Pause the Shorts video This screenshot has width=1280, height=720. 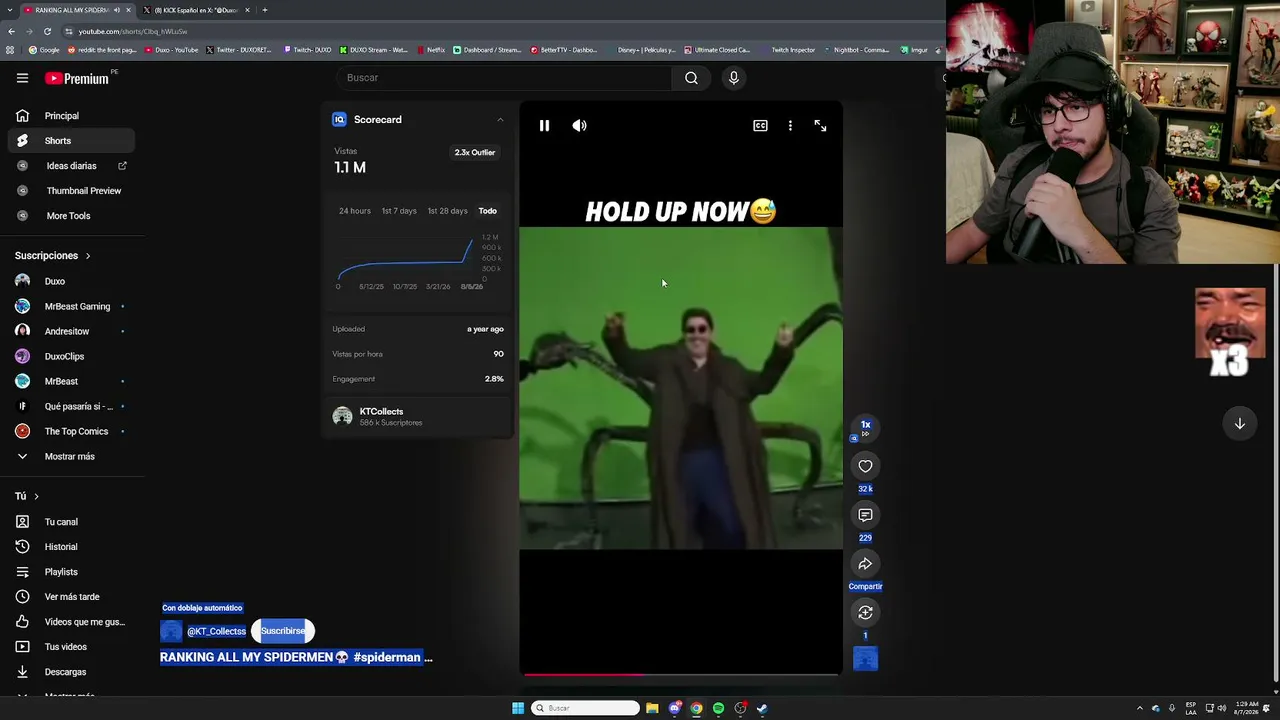click(544, 126)
